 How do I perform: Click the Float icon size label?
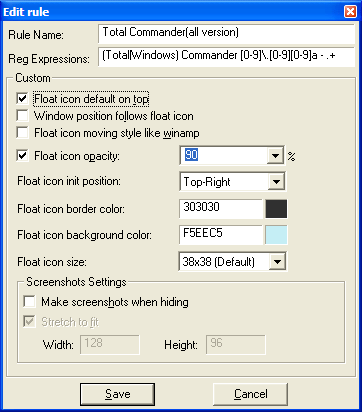(52, 262)
